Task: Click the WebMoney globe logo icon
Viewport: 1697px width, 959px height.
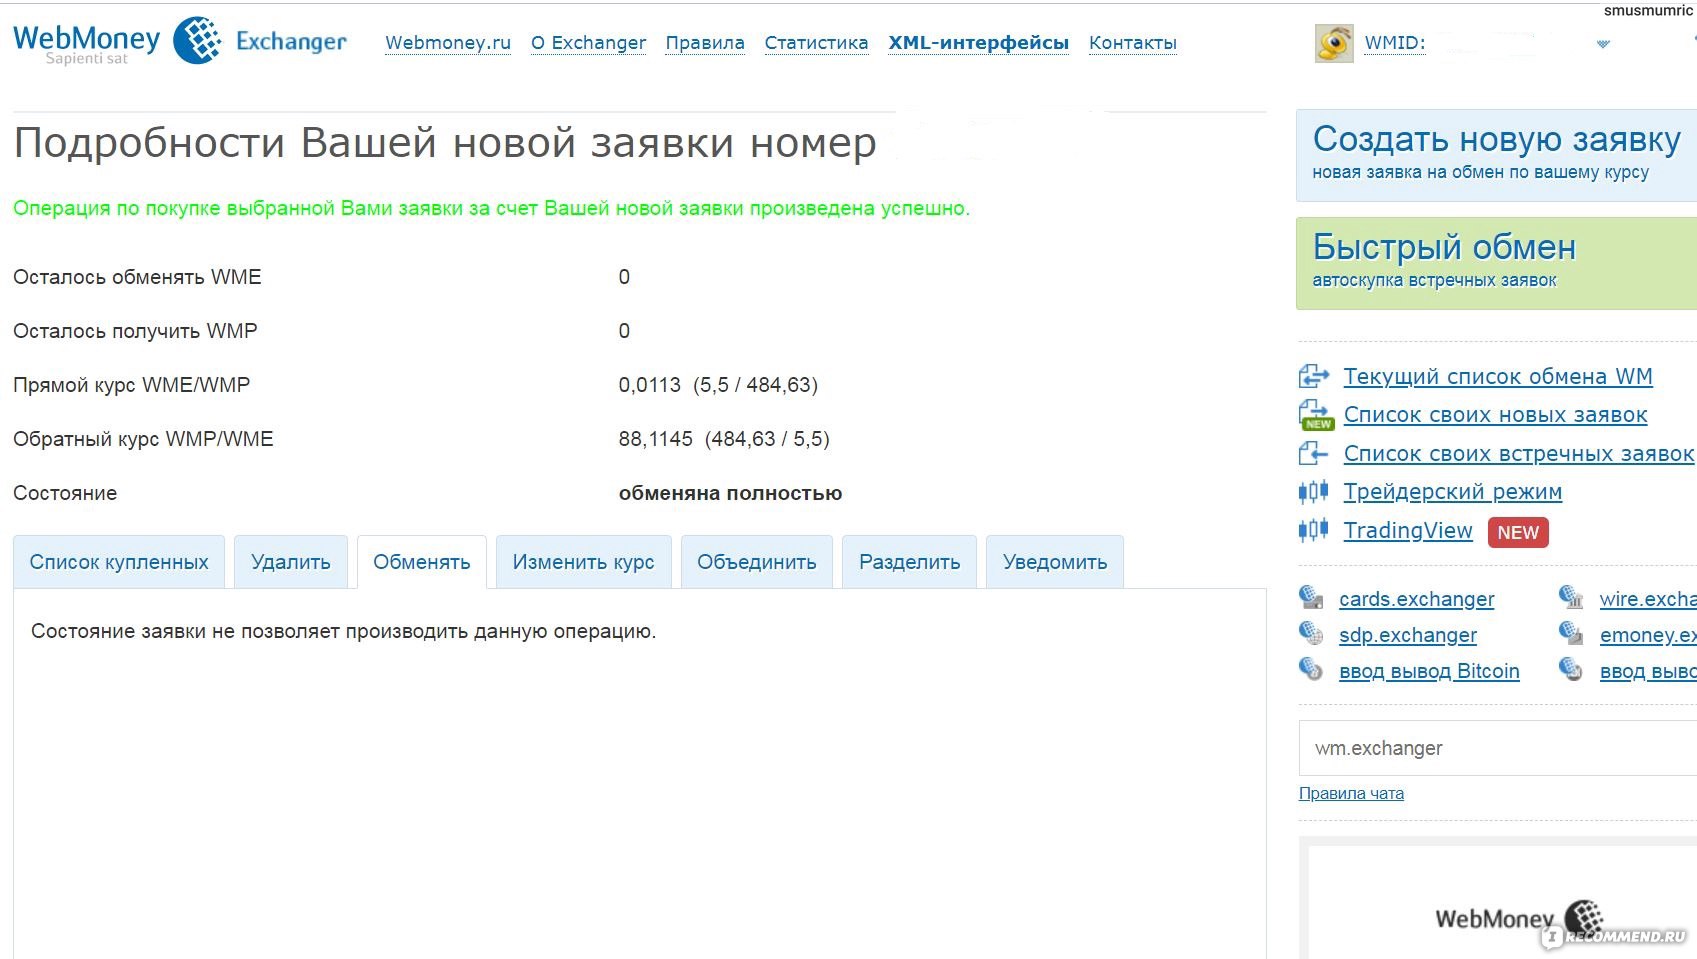Action: point(198,40)
